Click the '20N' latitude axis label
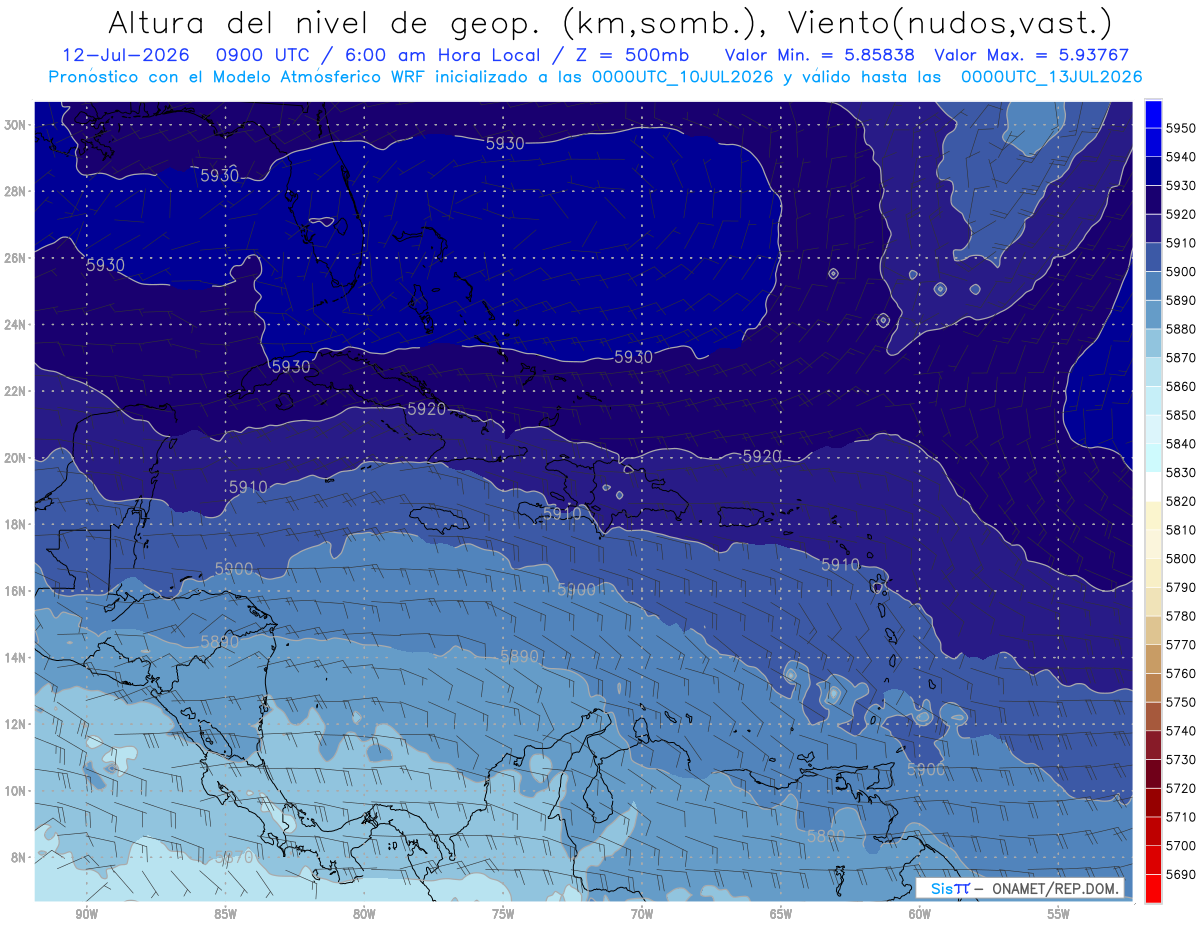 click(x=15, y=458)
